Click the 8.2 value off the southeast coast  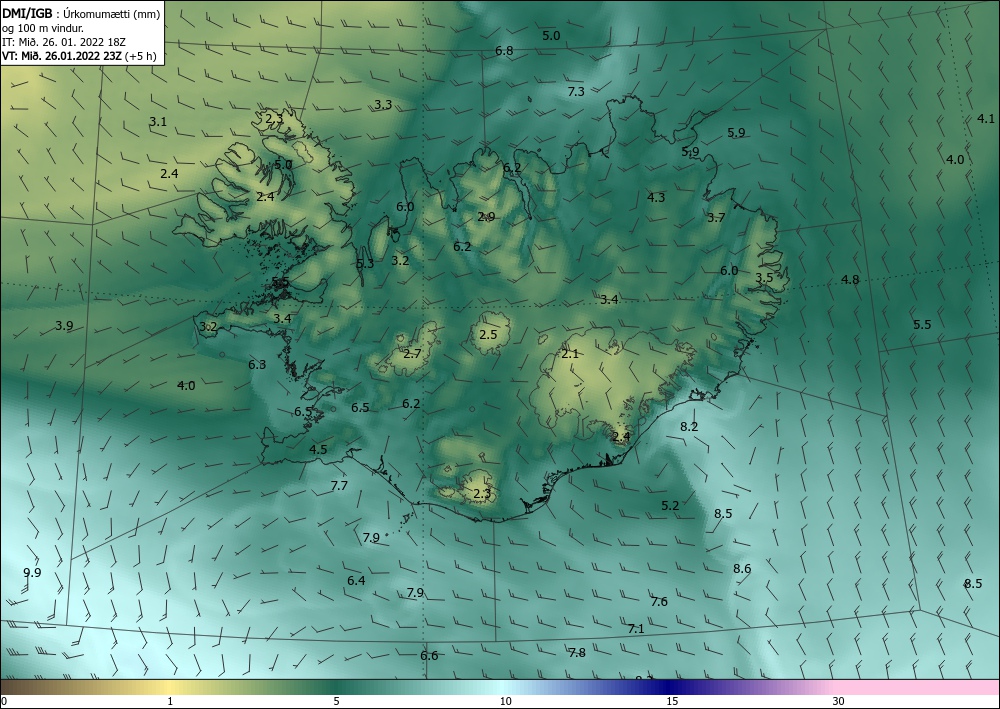pos(689,427)
